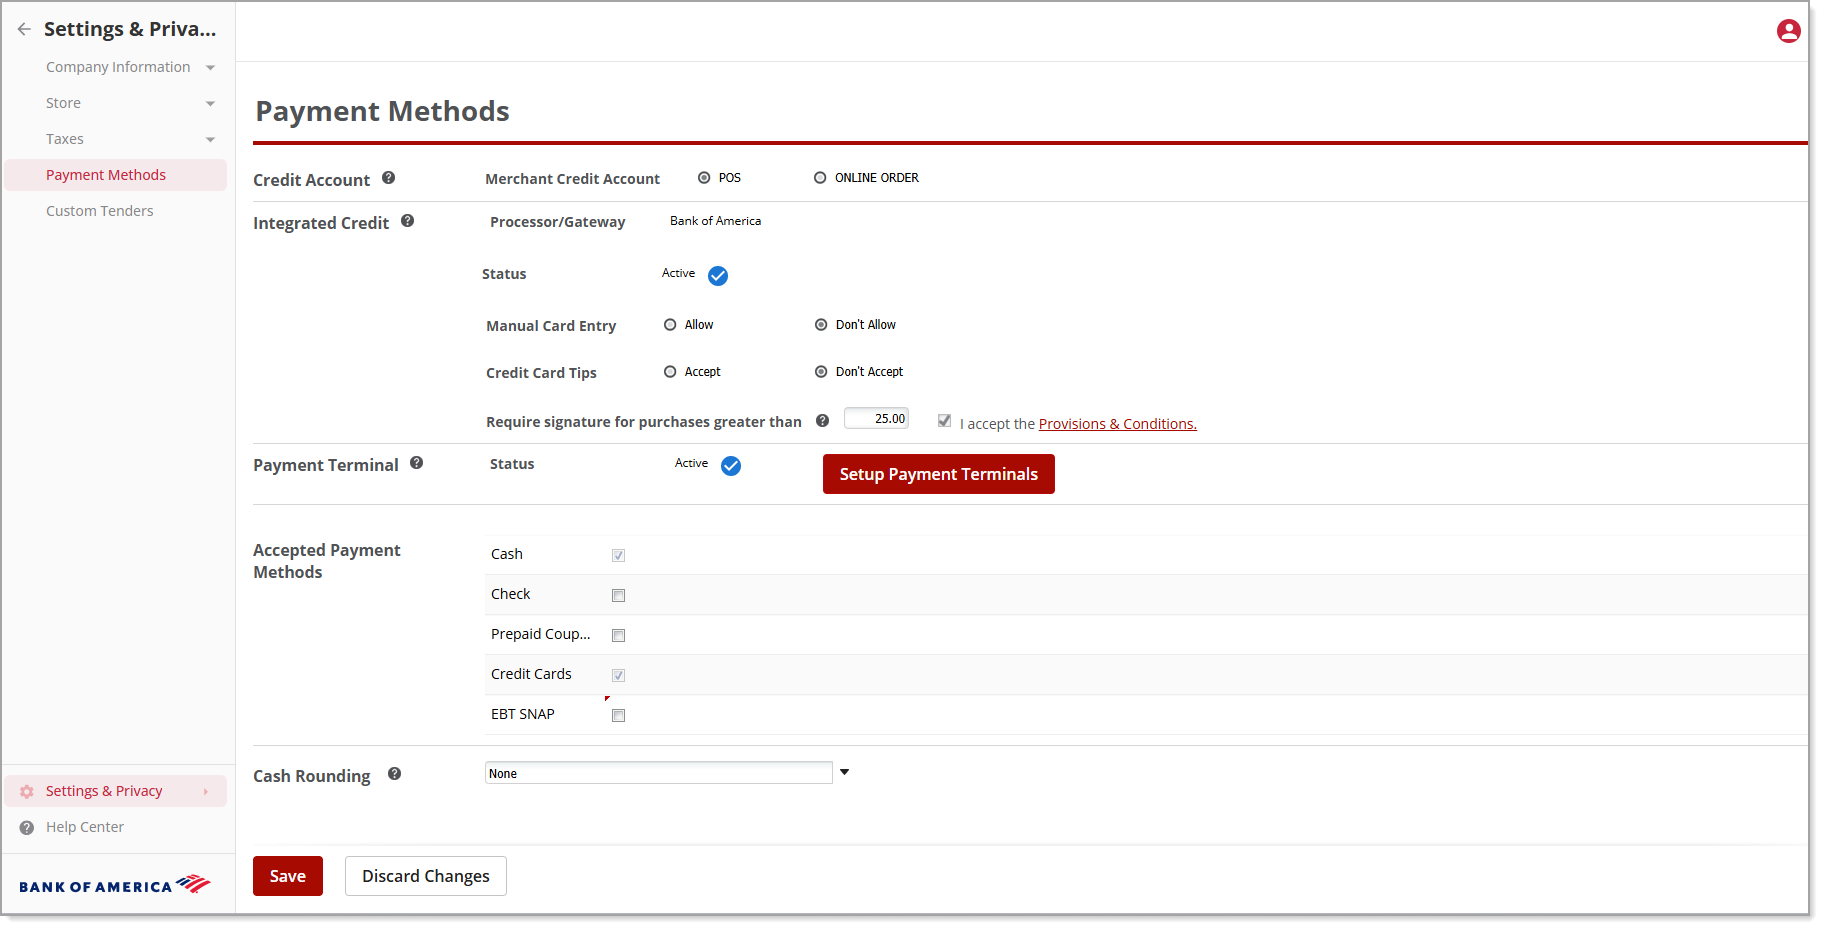
Task: Select Allow for Manual Card Entry
Action: click(x=670, y=324)
